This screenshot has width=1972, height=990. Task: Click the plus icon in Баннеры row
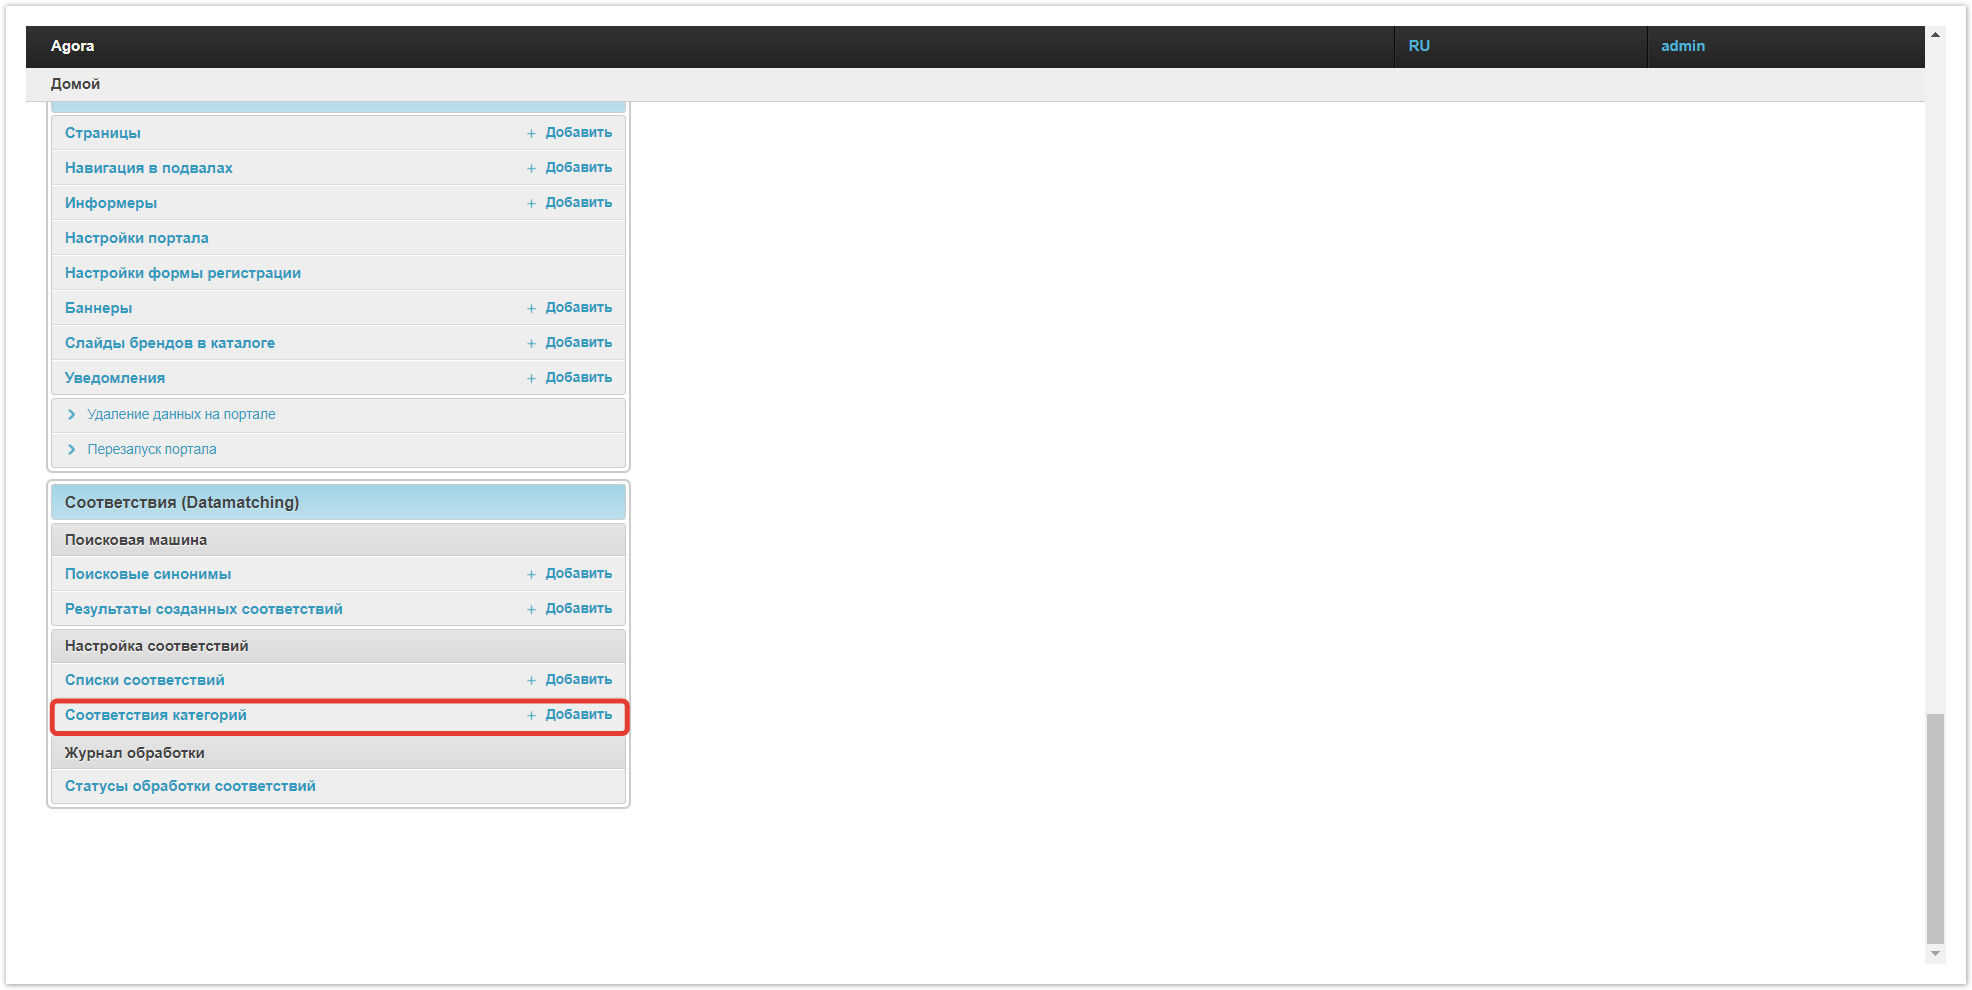(531, 308)
